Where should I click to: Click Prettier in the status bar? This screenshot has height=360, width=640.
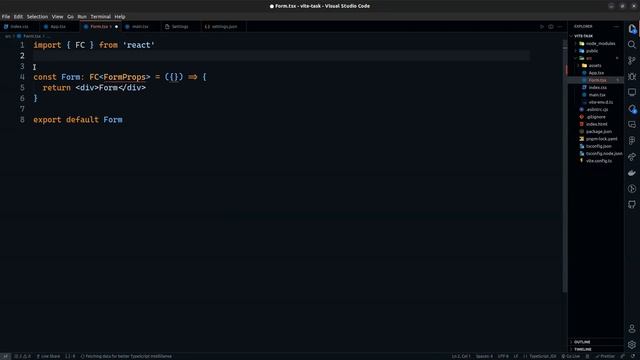[x=605, y=356]
